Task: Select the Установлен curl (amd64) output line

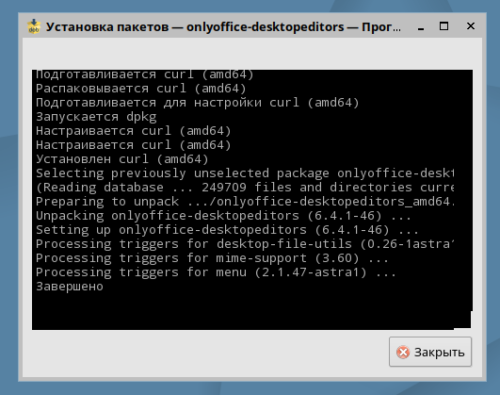Action: (x=122, y=159)
